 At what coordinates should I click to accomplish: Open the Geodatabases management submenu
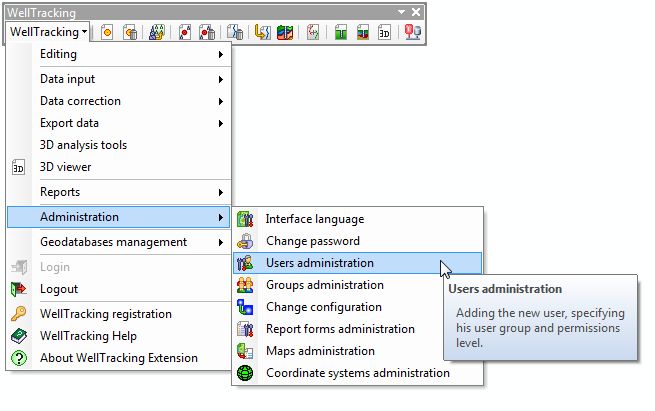click(x=119, y=242)
